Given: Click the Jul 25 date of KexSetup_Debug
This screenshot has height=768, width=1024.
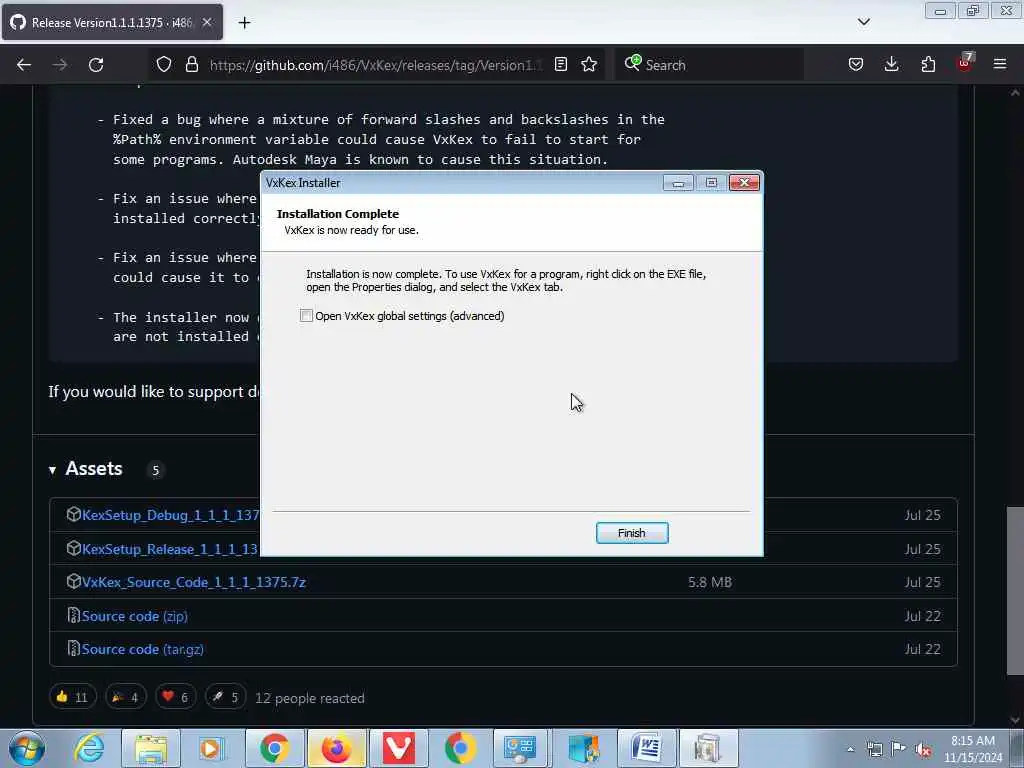Looking at the screenshot, I should click(922, 515).
